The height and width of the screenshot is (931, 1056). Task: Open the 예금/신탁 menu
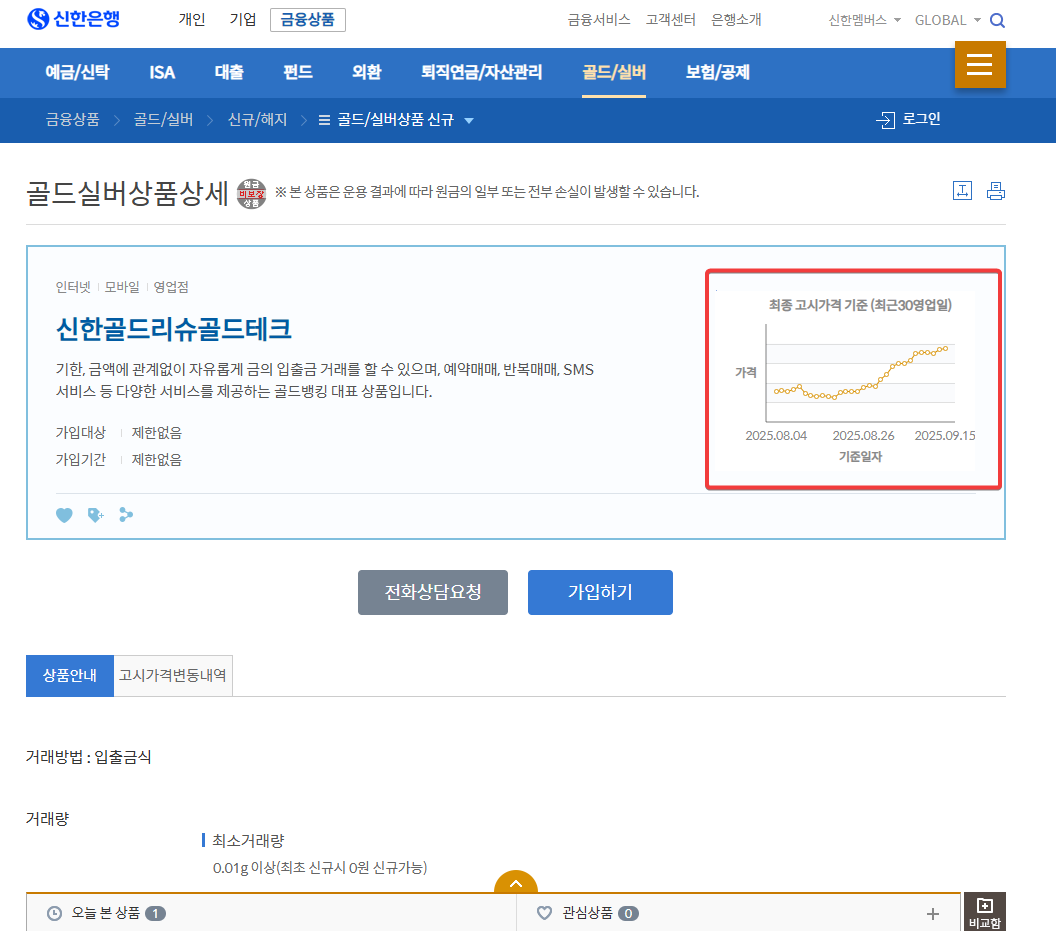[77, 72]
